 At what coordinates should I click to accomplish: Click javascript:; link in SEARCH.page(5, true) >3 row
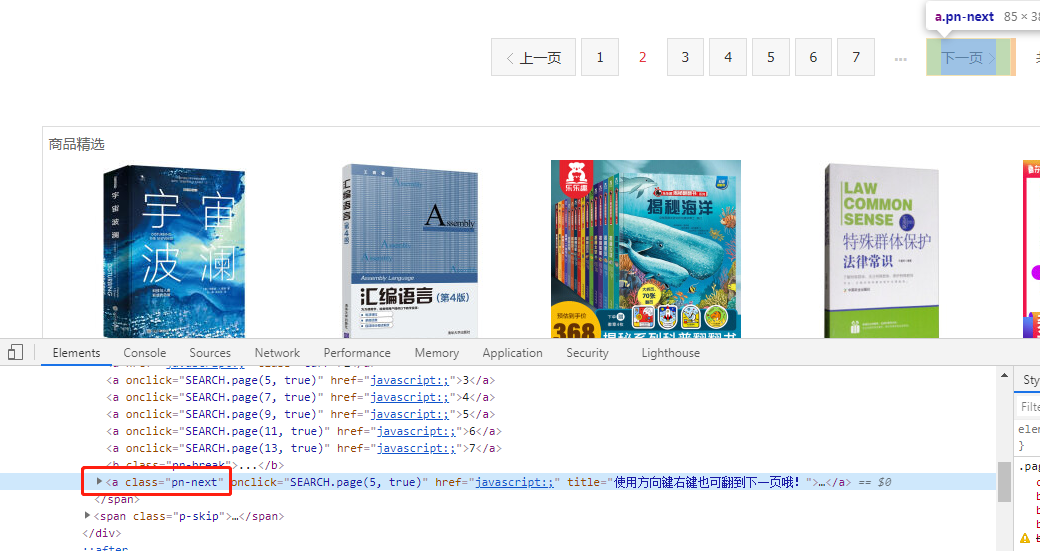coord(409,380)
